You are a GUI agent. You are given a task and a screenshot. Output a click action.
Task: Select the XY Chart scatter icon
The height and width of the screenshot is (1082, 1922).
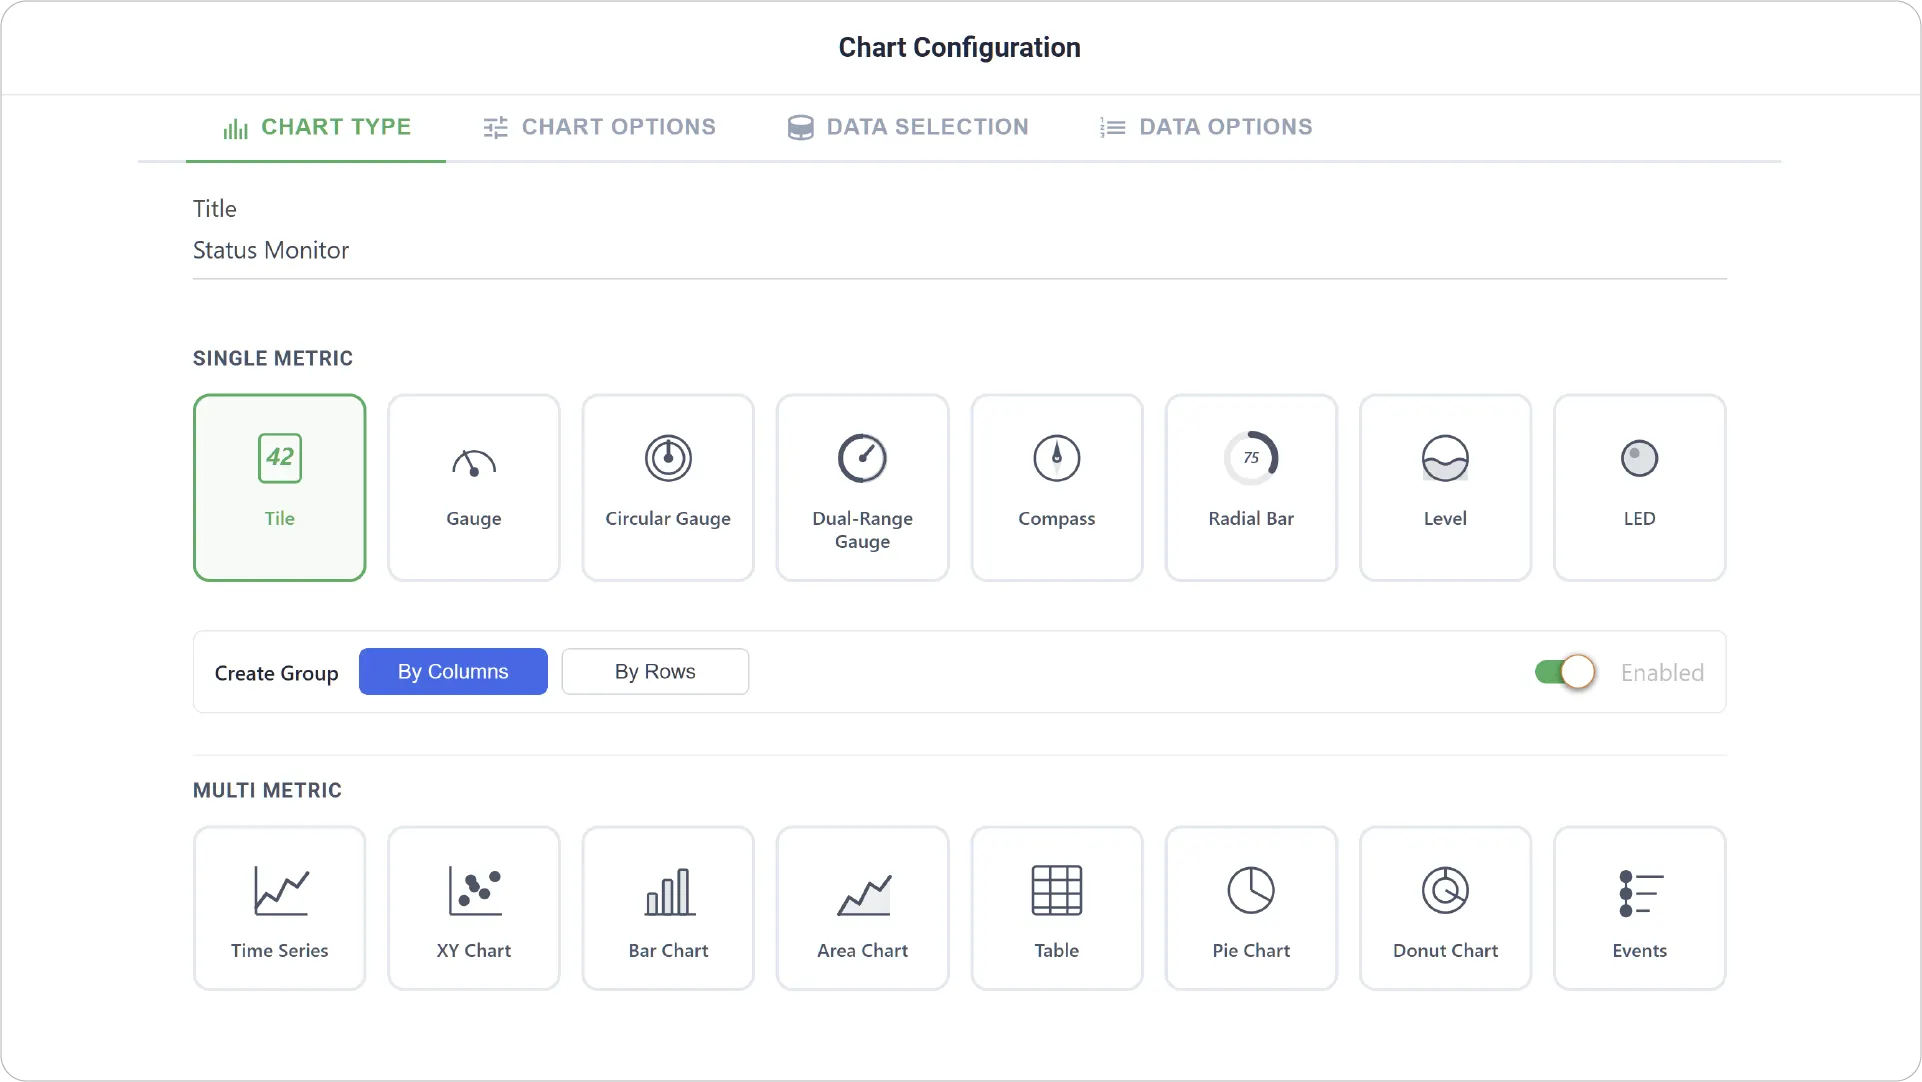pyautogui.click(x=474, y=890)
